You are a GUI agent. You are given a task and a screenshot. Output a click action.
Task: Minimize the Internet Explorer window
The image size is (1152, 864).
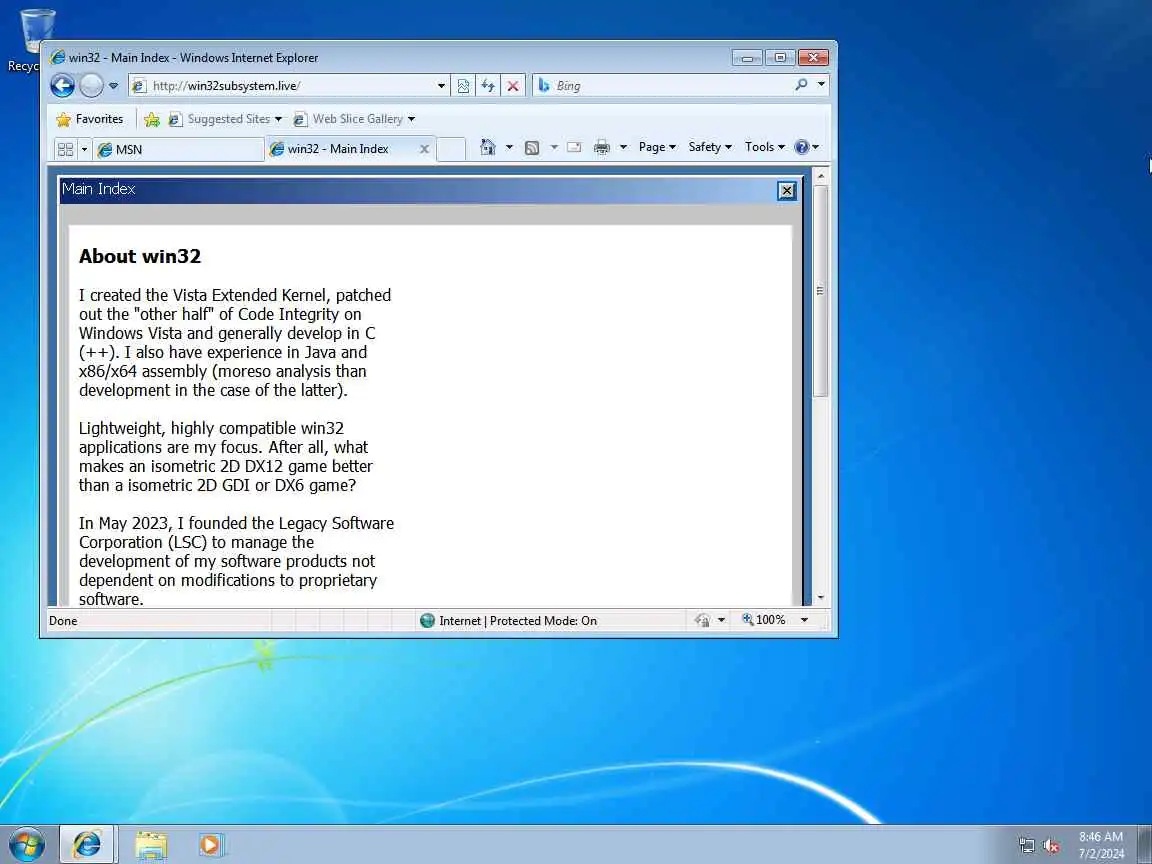[747, 57]
